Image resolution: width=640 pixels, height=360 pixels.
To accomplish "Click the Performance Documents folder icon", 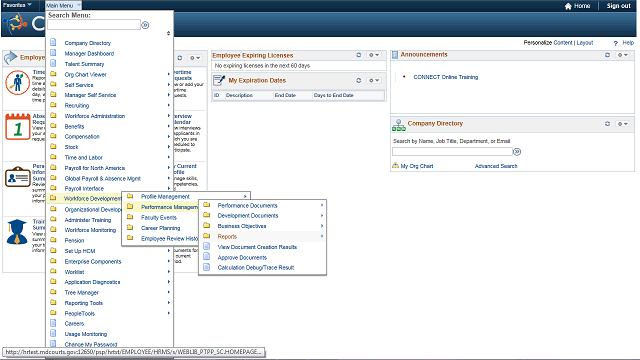I will 207,204.
